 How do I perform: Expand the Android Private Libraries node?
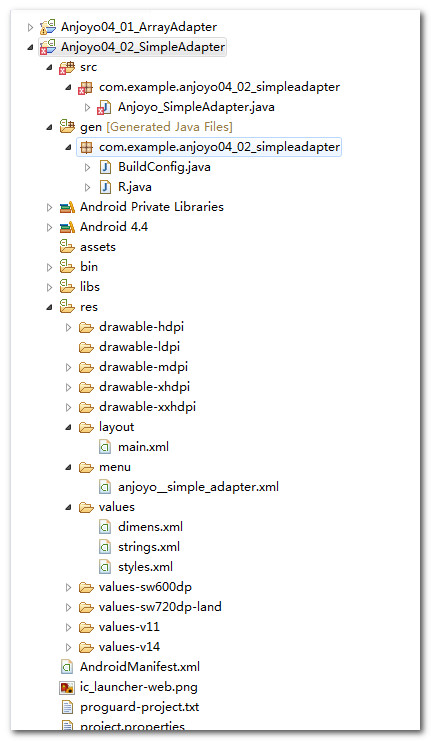tap(50, 207)
